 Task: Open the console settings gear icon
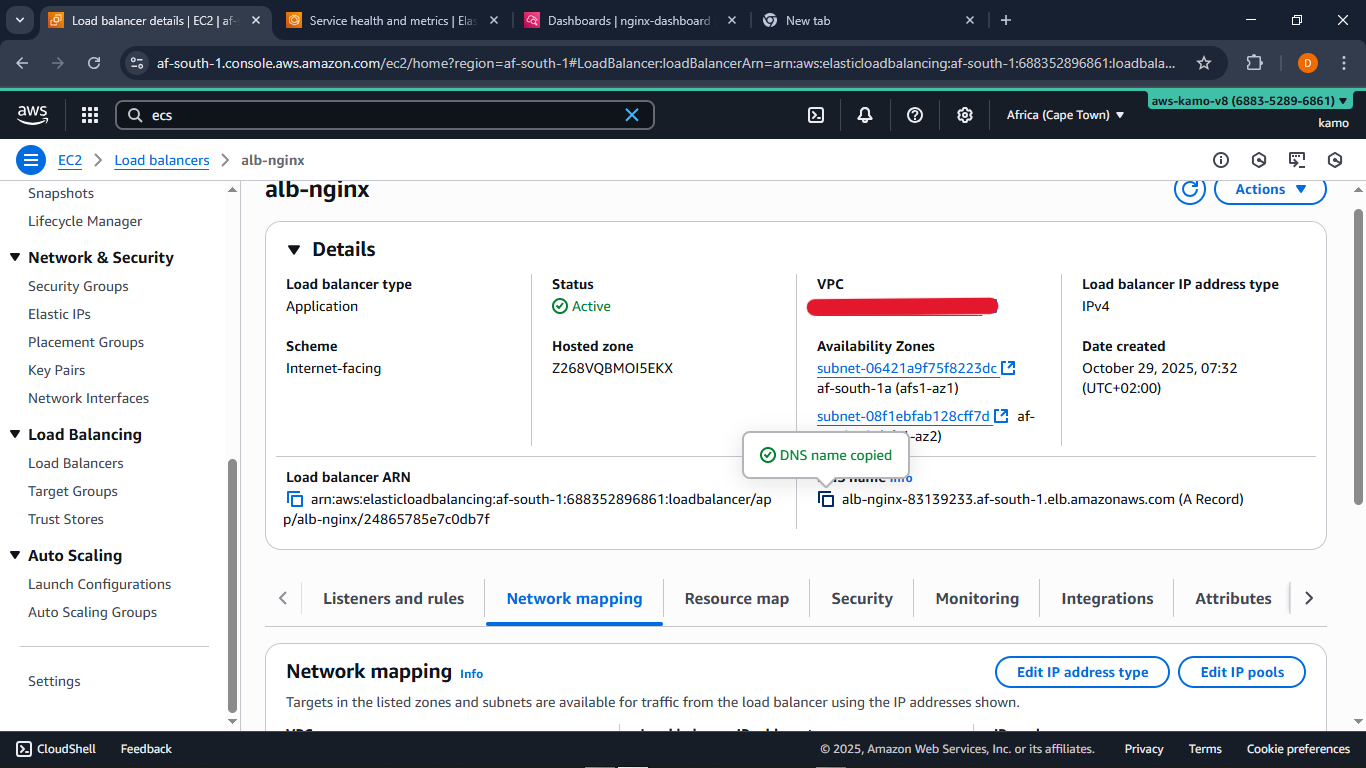point(965,115)
